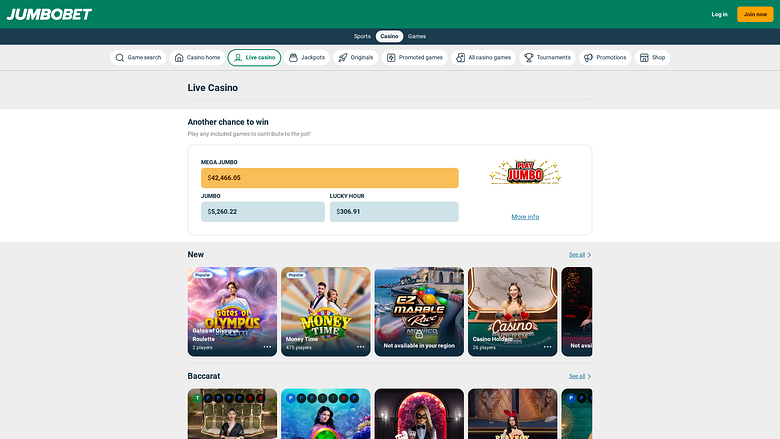The height and width of the screenshot is (439, 780).
Task: Click the Mega Jumbo $42,466.05 bar
Action: pos(329,178)
